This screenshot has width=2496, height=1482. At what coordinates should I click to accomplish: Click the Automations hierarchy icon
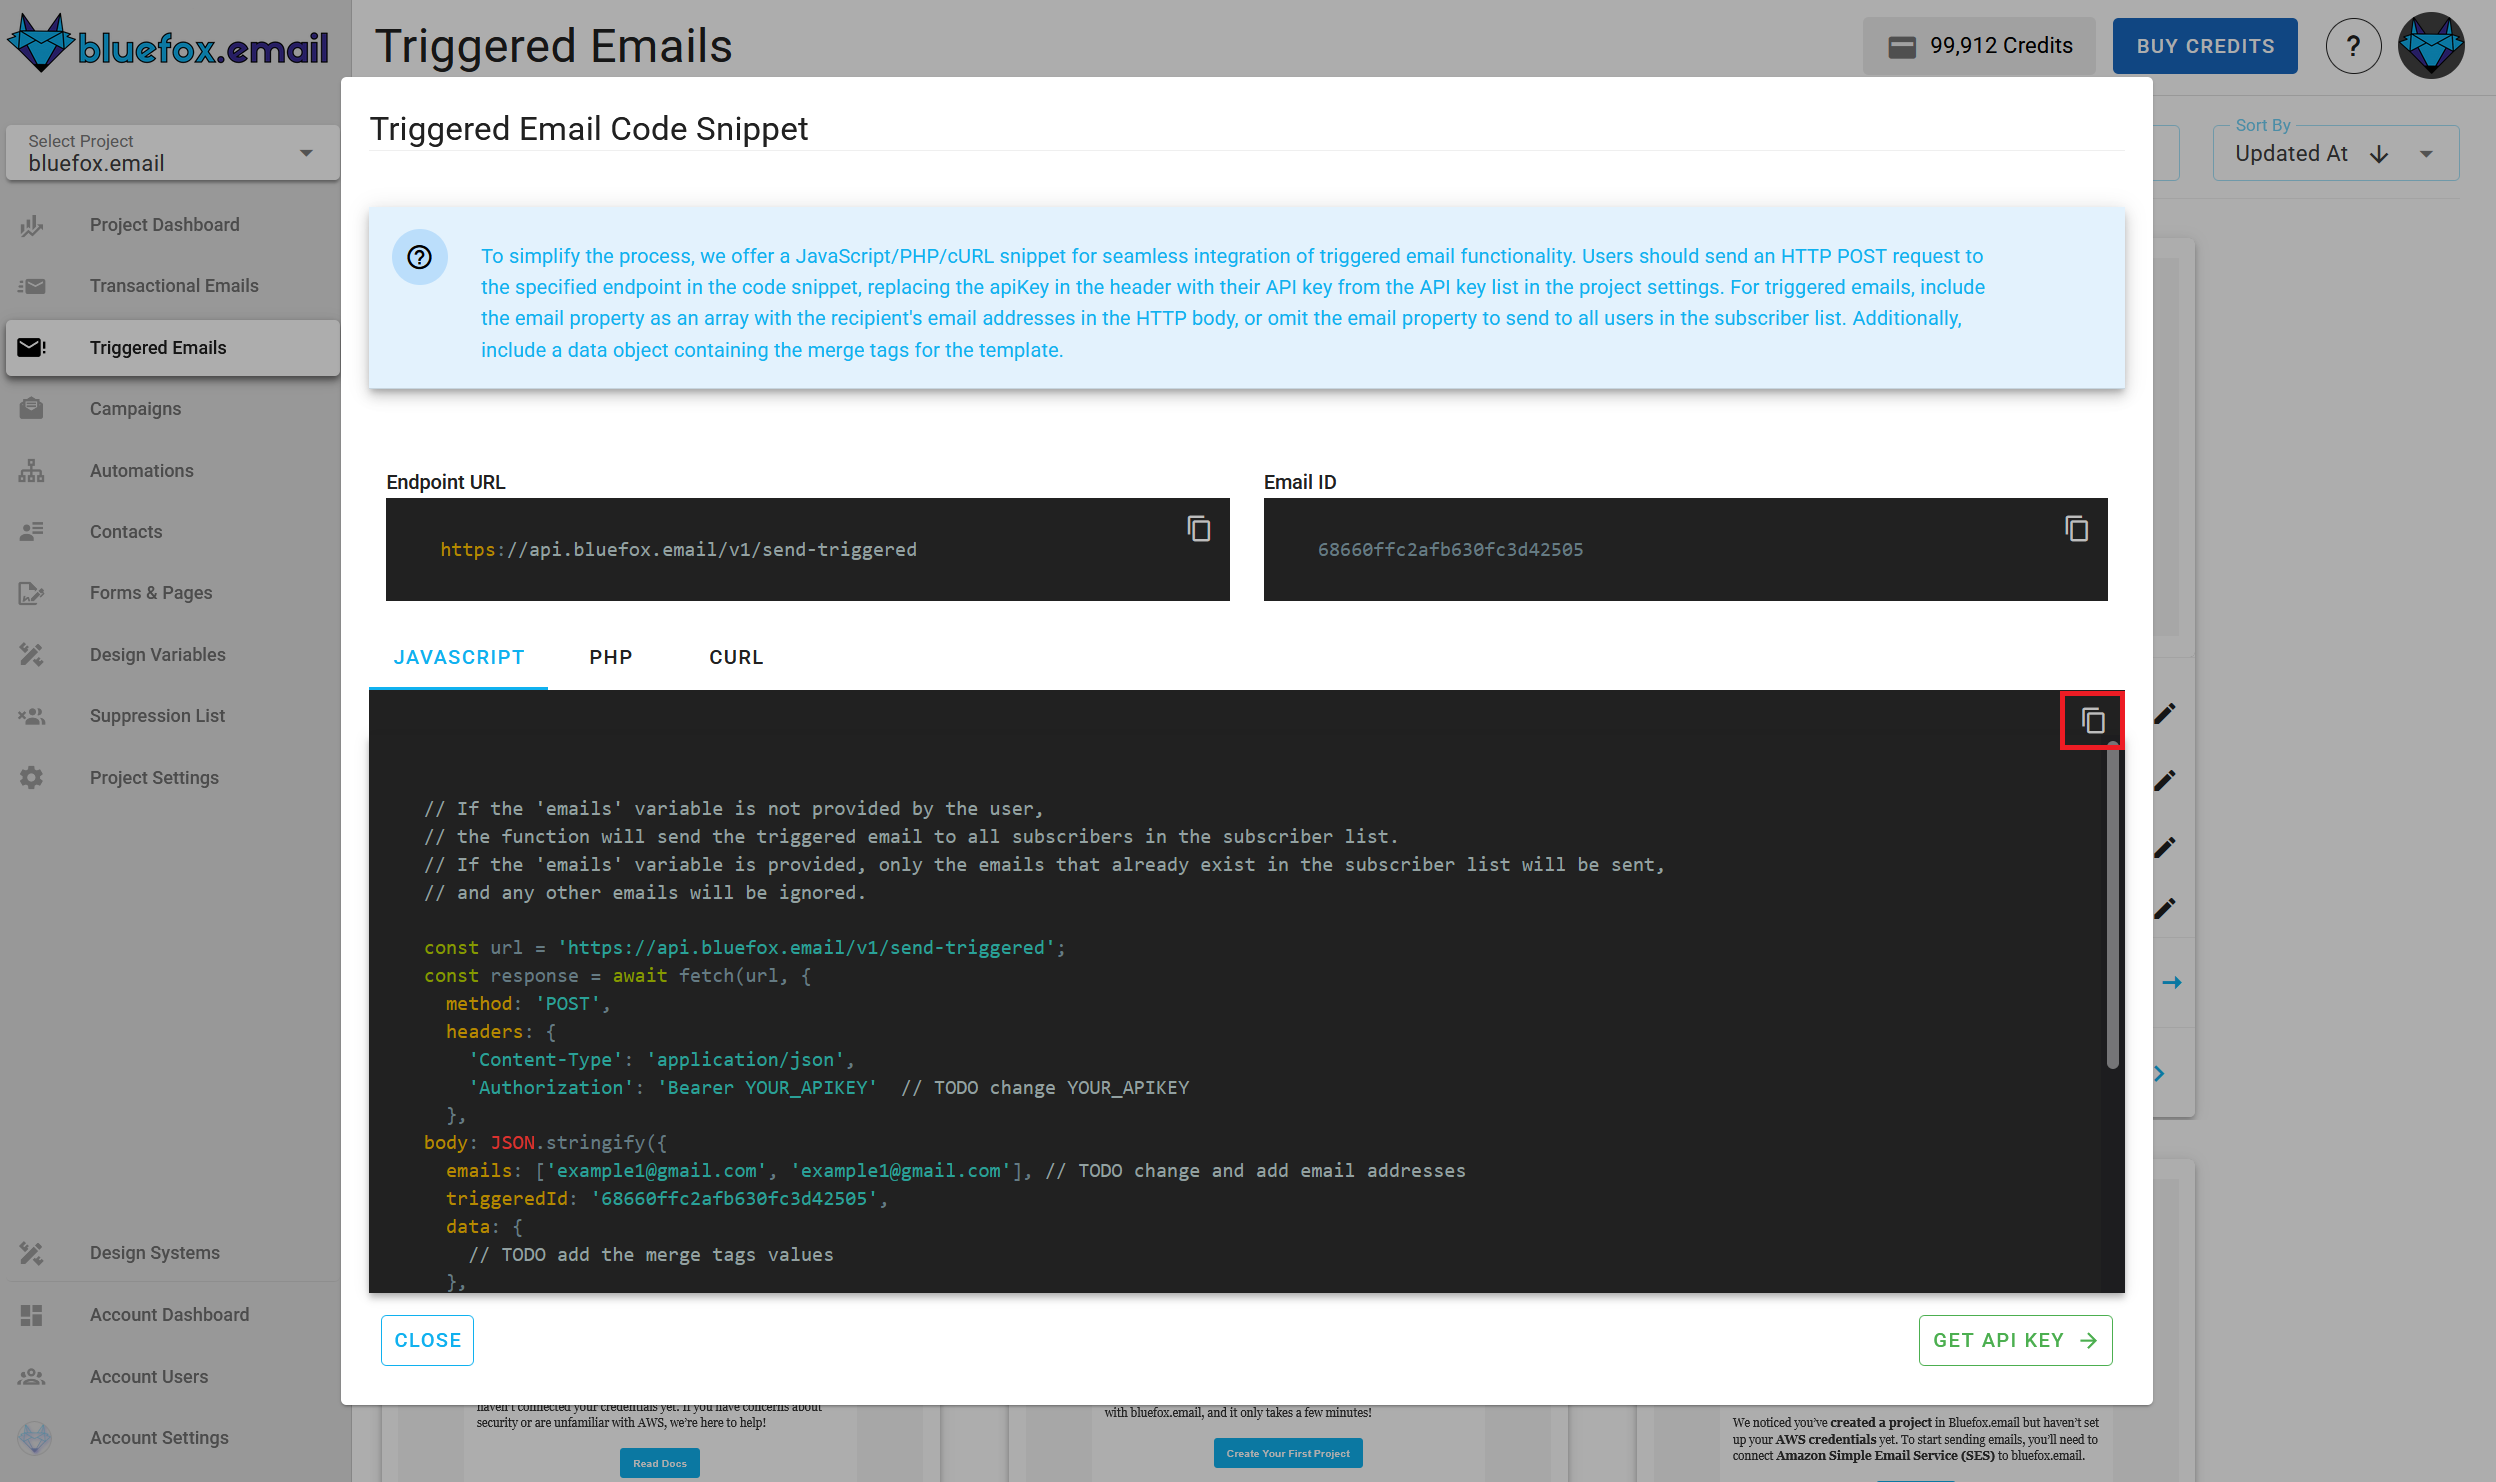pos(32,470)
